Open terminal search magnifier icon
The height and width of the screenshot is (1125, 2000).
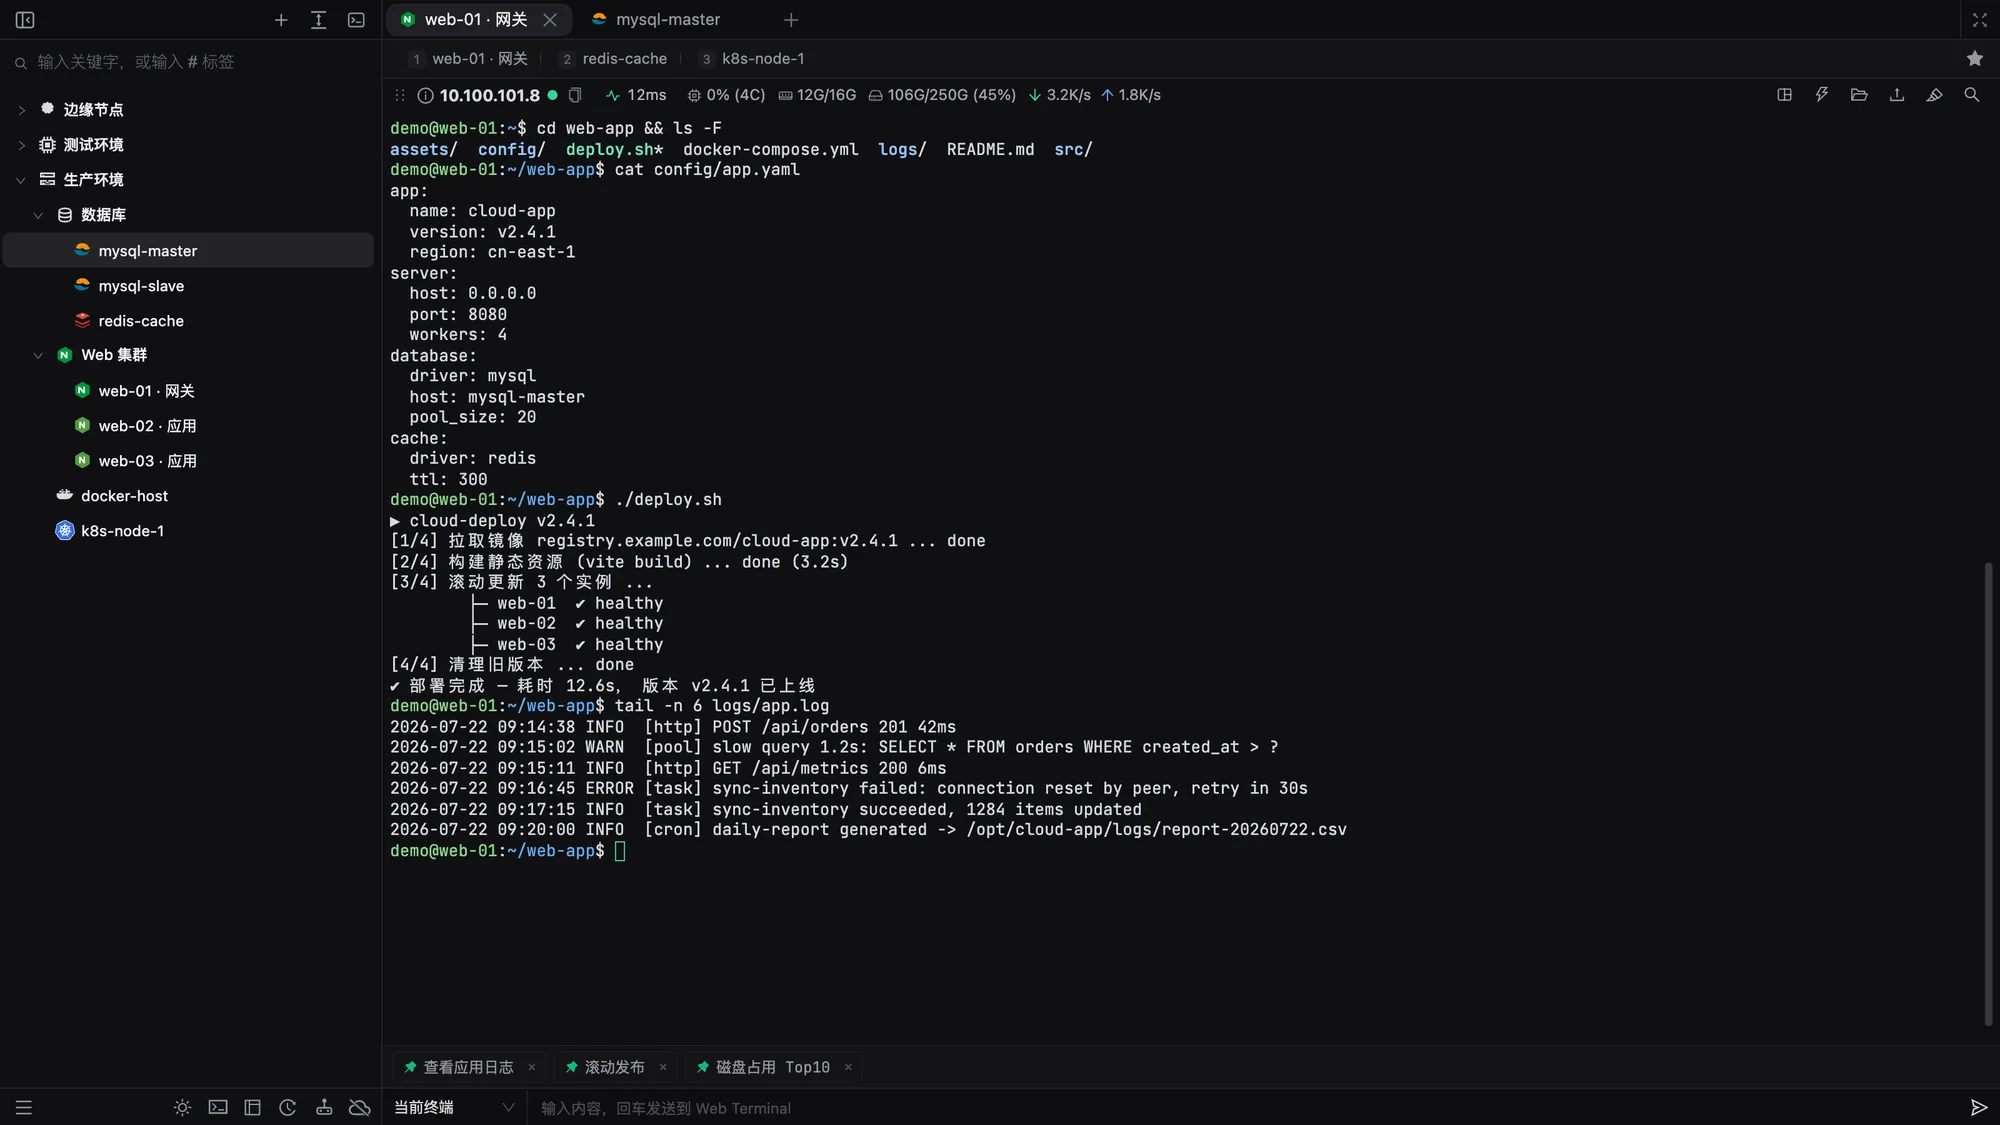[1971, 95]
